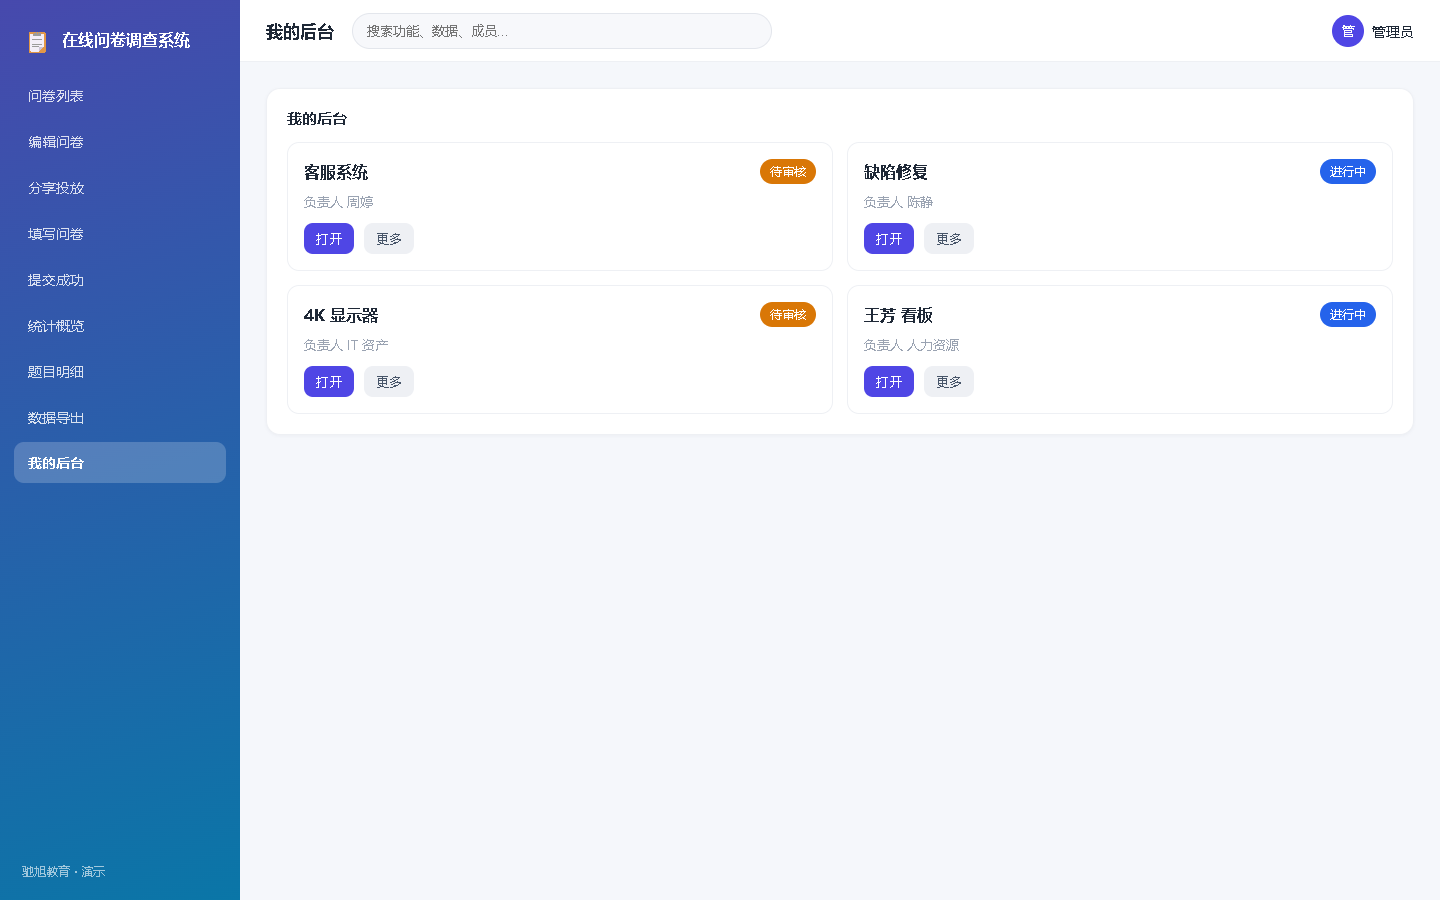Open 问卷列表 in sidebar
The image size is (1440, 900).
click(120, 96)
